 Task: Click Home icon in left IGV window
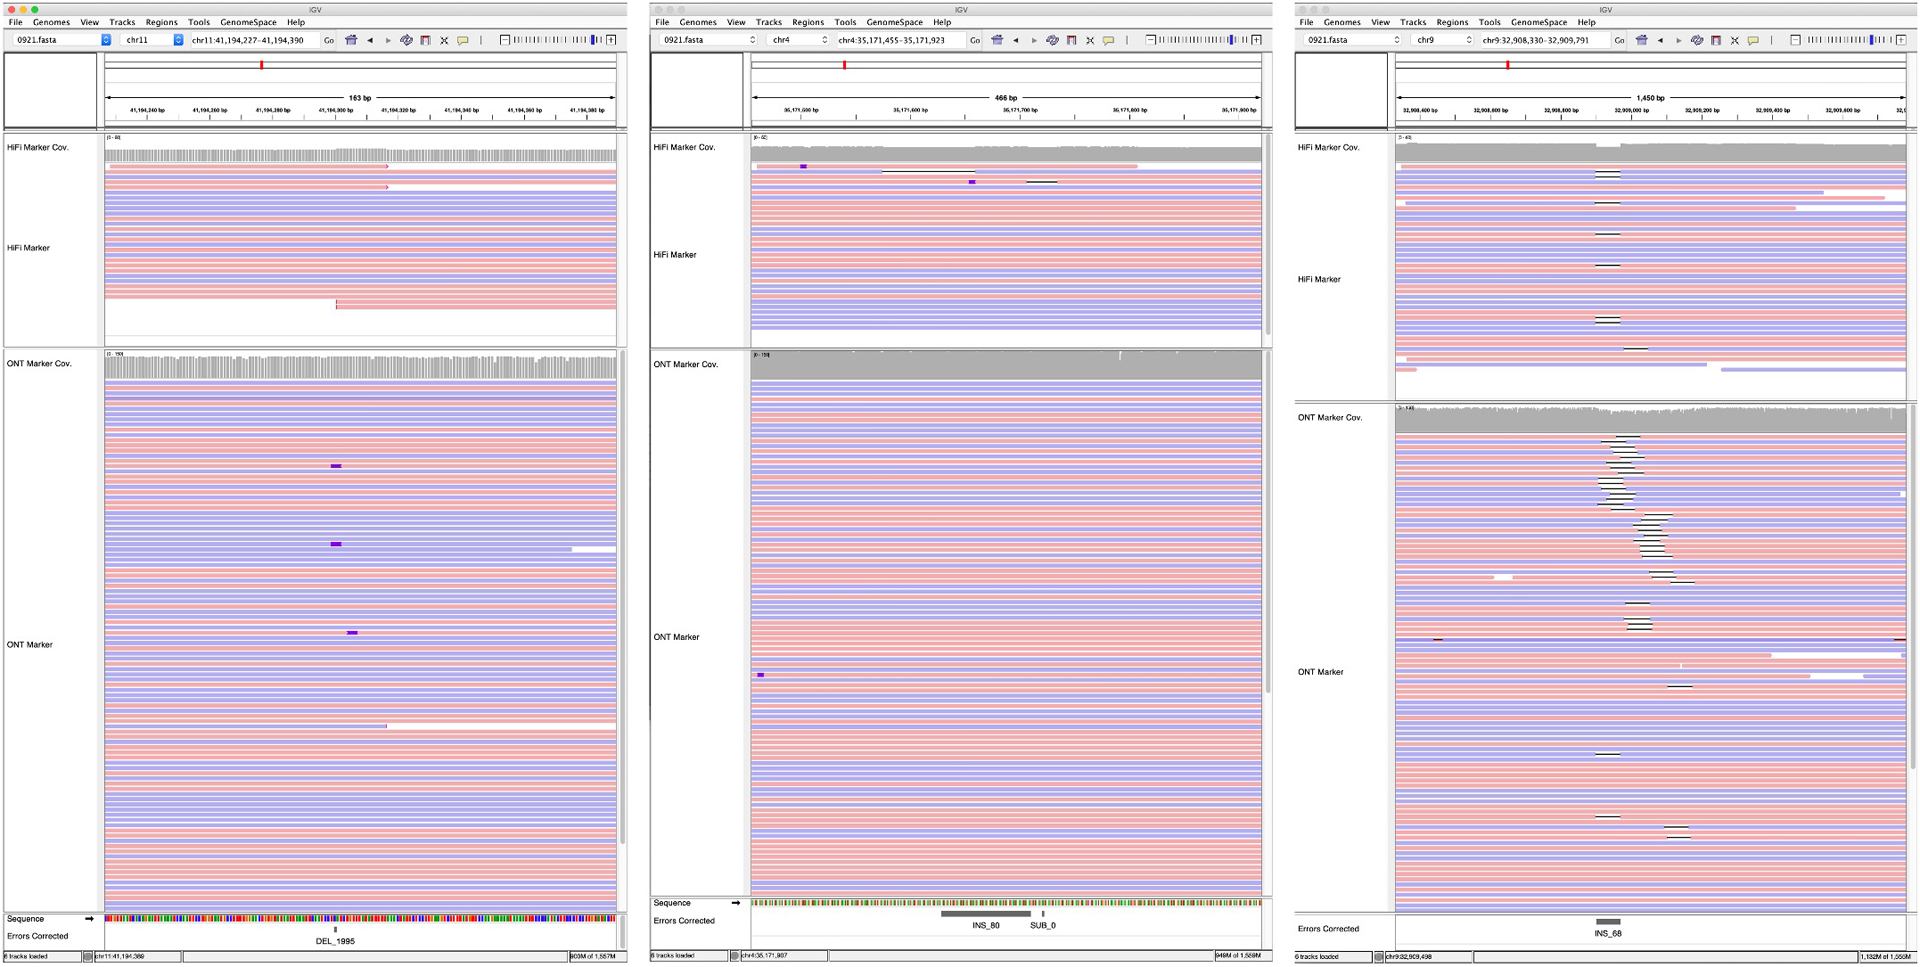point(351,40)
